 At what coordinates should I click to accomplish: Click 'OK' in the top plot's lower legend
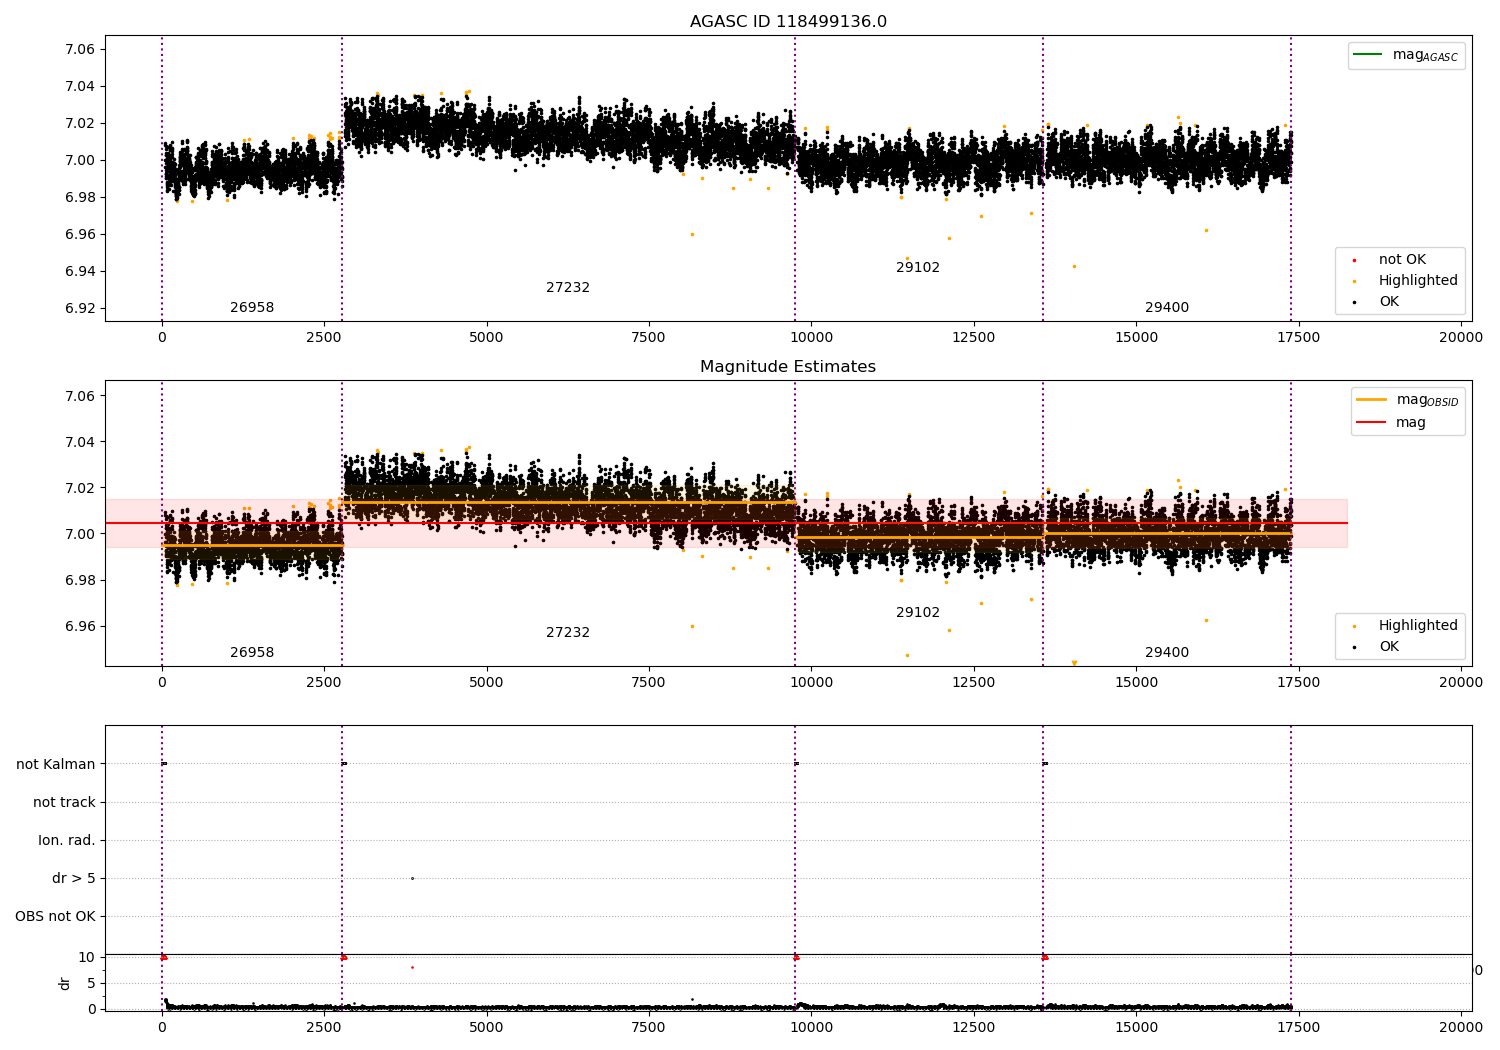[1377, 302]
